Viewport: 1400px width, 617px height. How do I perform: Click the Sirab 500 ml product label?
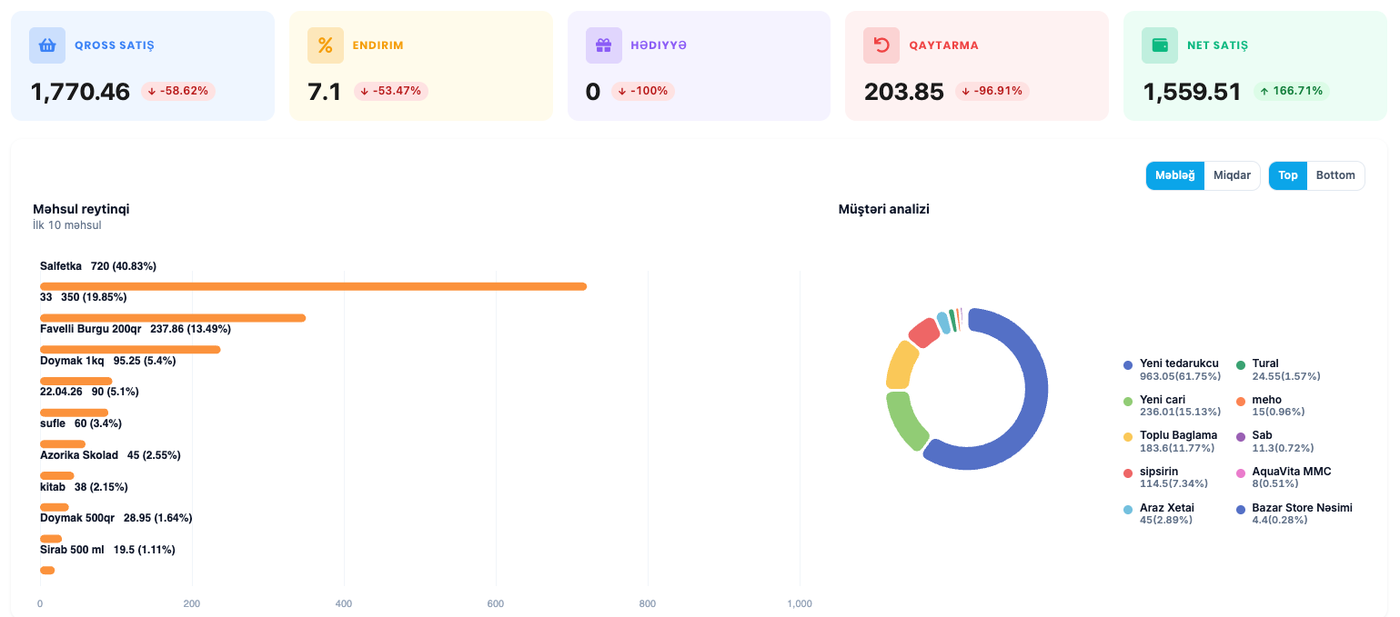pos(72,550)
